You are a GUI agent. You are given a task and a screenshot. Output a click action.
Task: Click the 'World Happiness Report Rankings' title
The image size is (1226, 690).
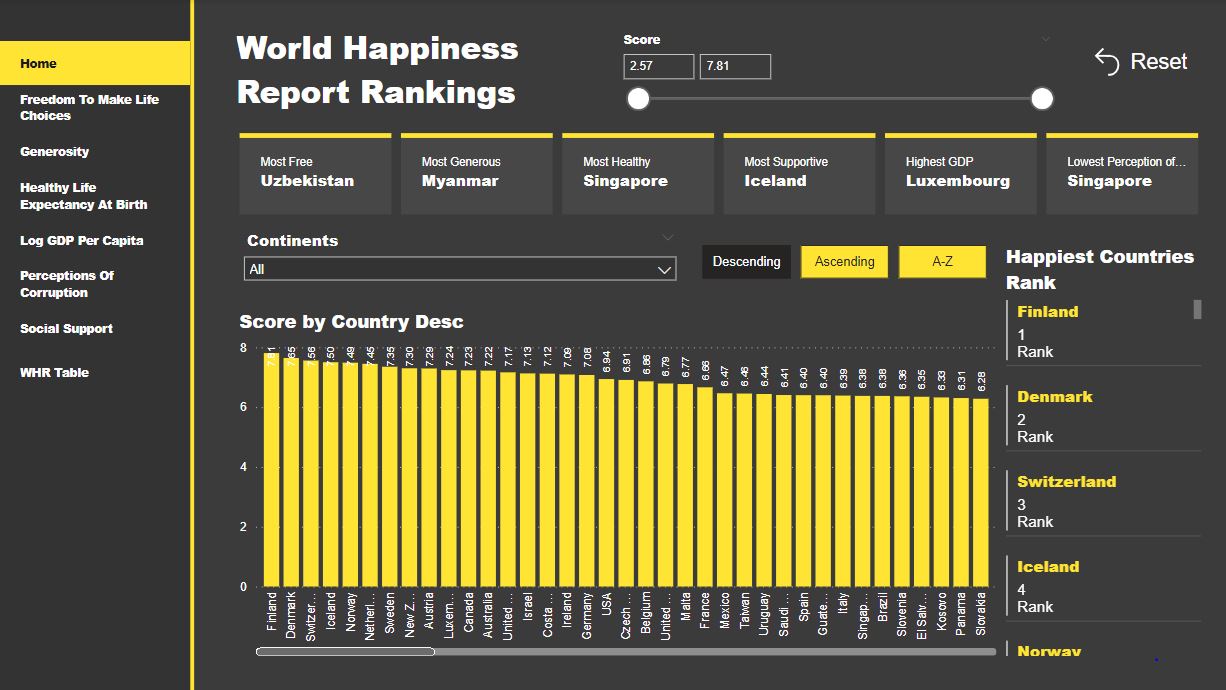coord(377,70)
